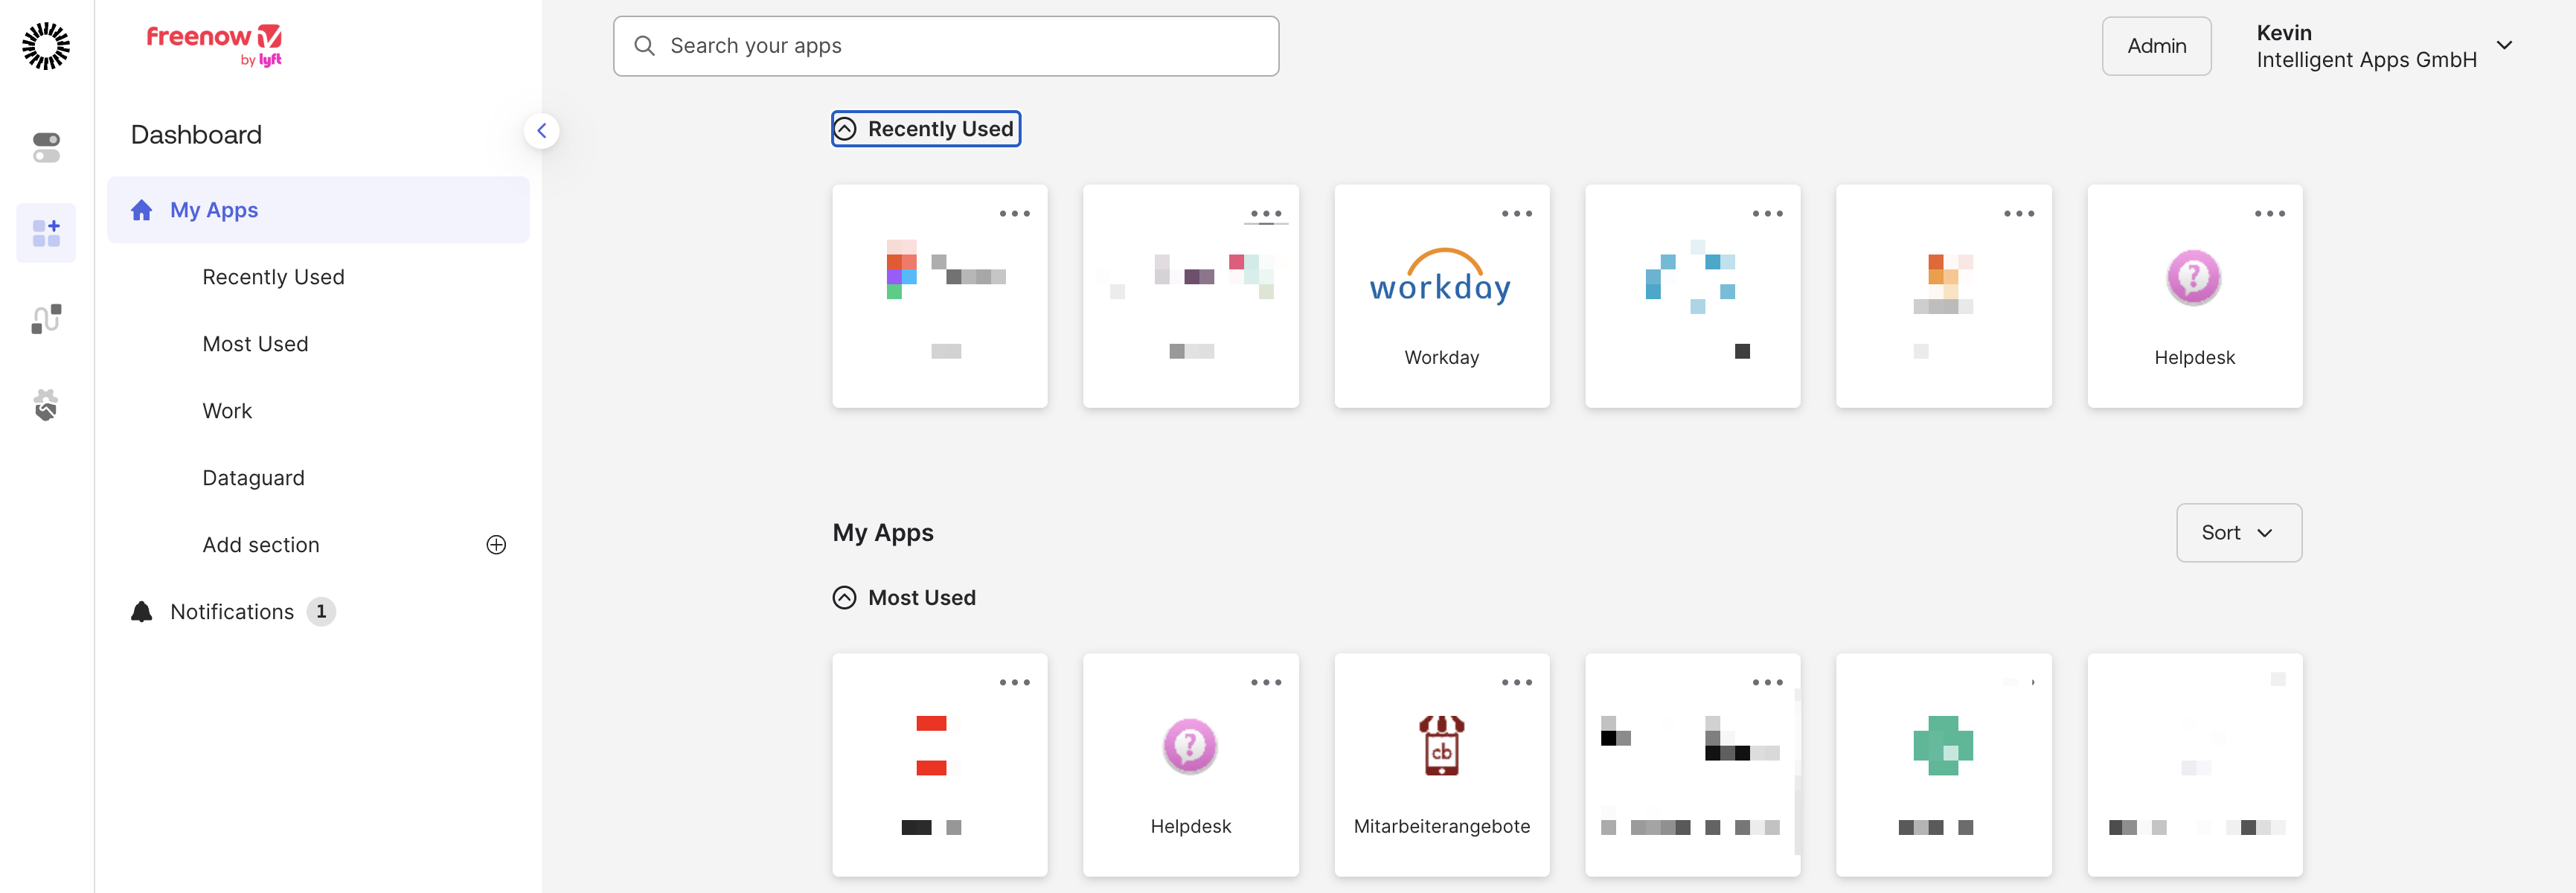
Task: Expand the Kevin account menu chevron
Action: pos(2505,46)
